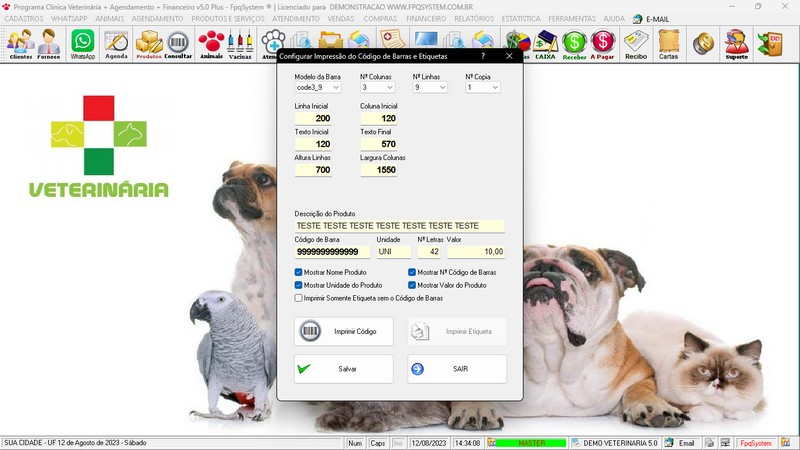Open the VENDAS menu
Viewport: 800px width, 450px height.
coord(341,19)
